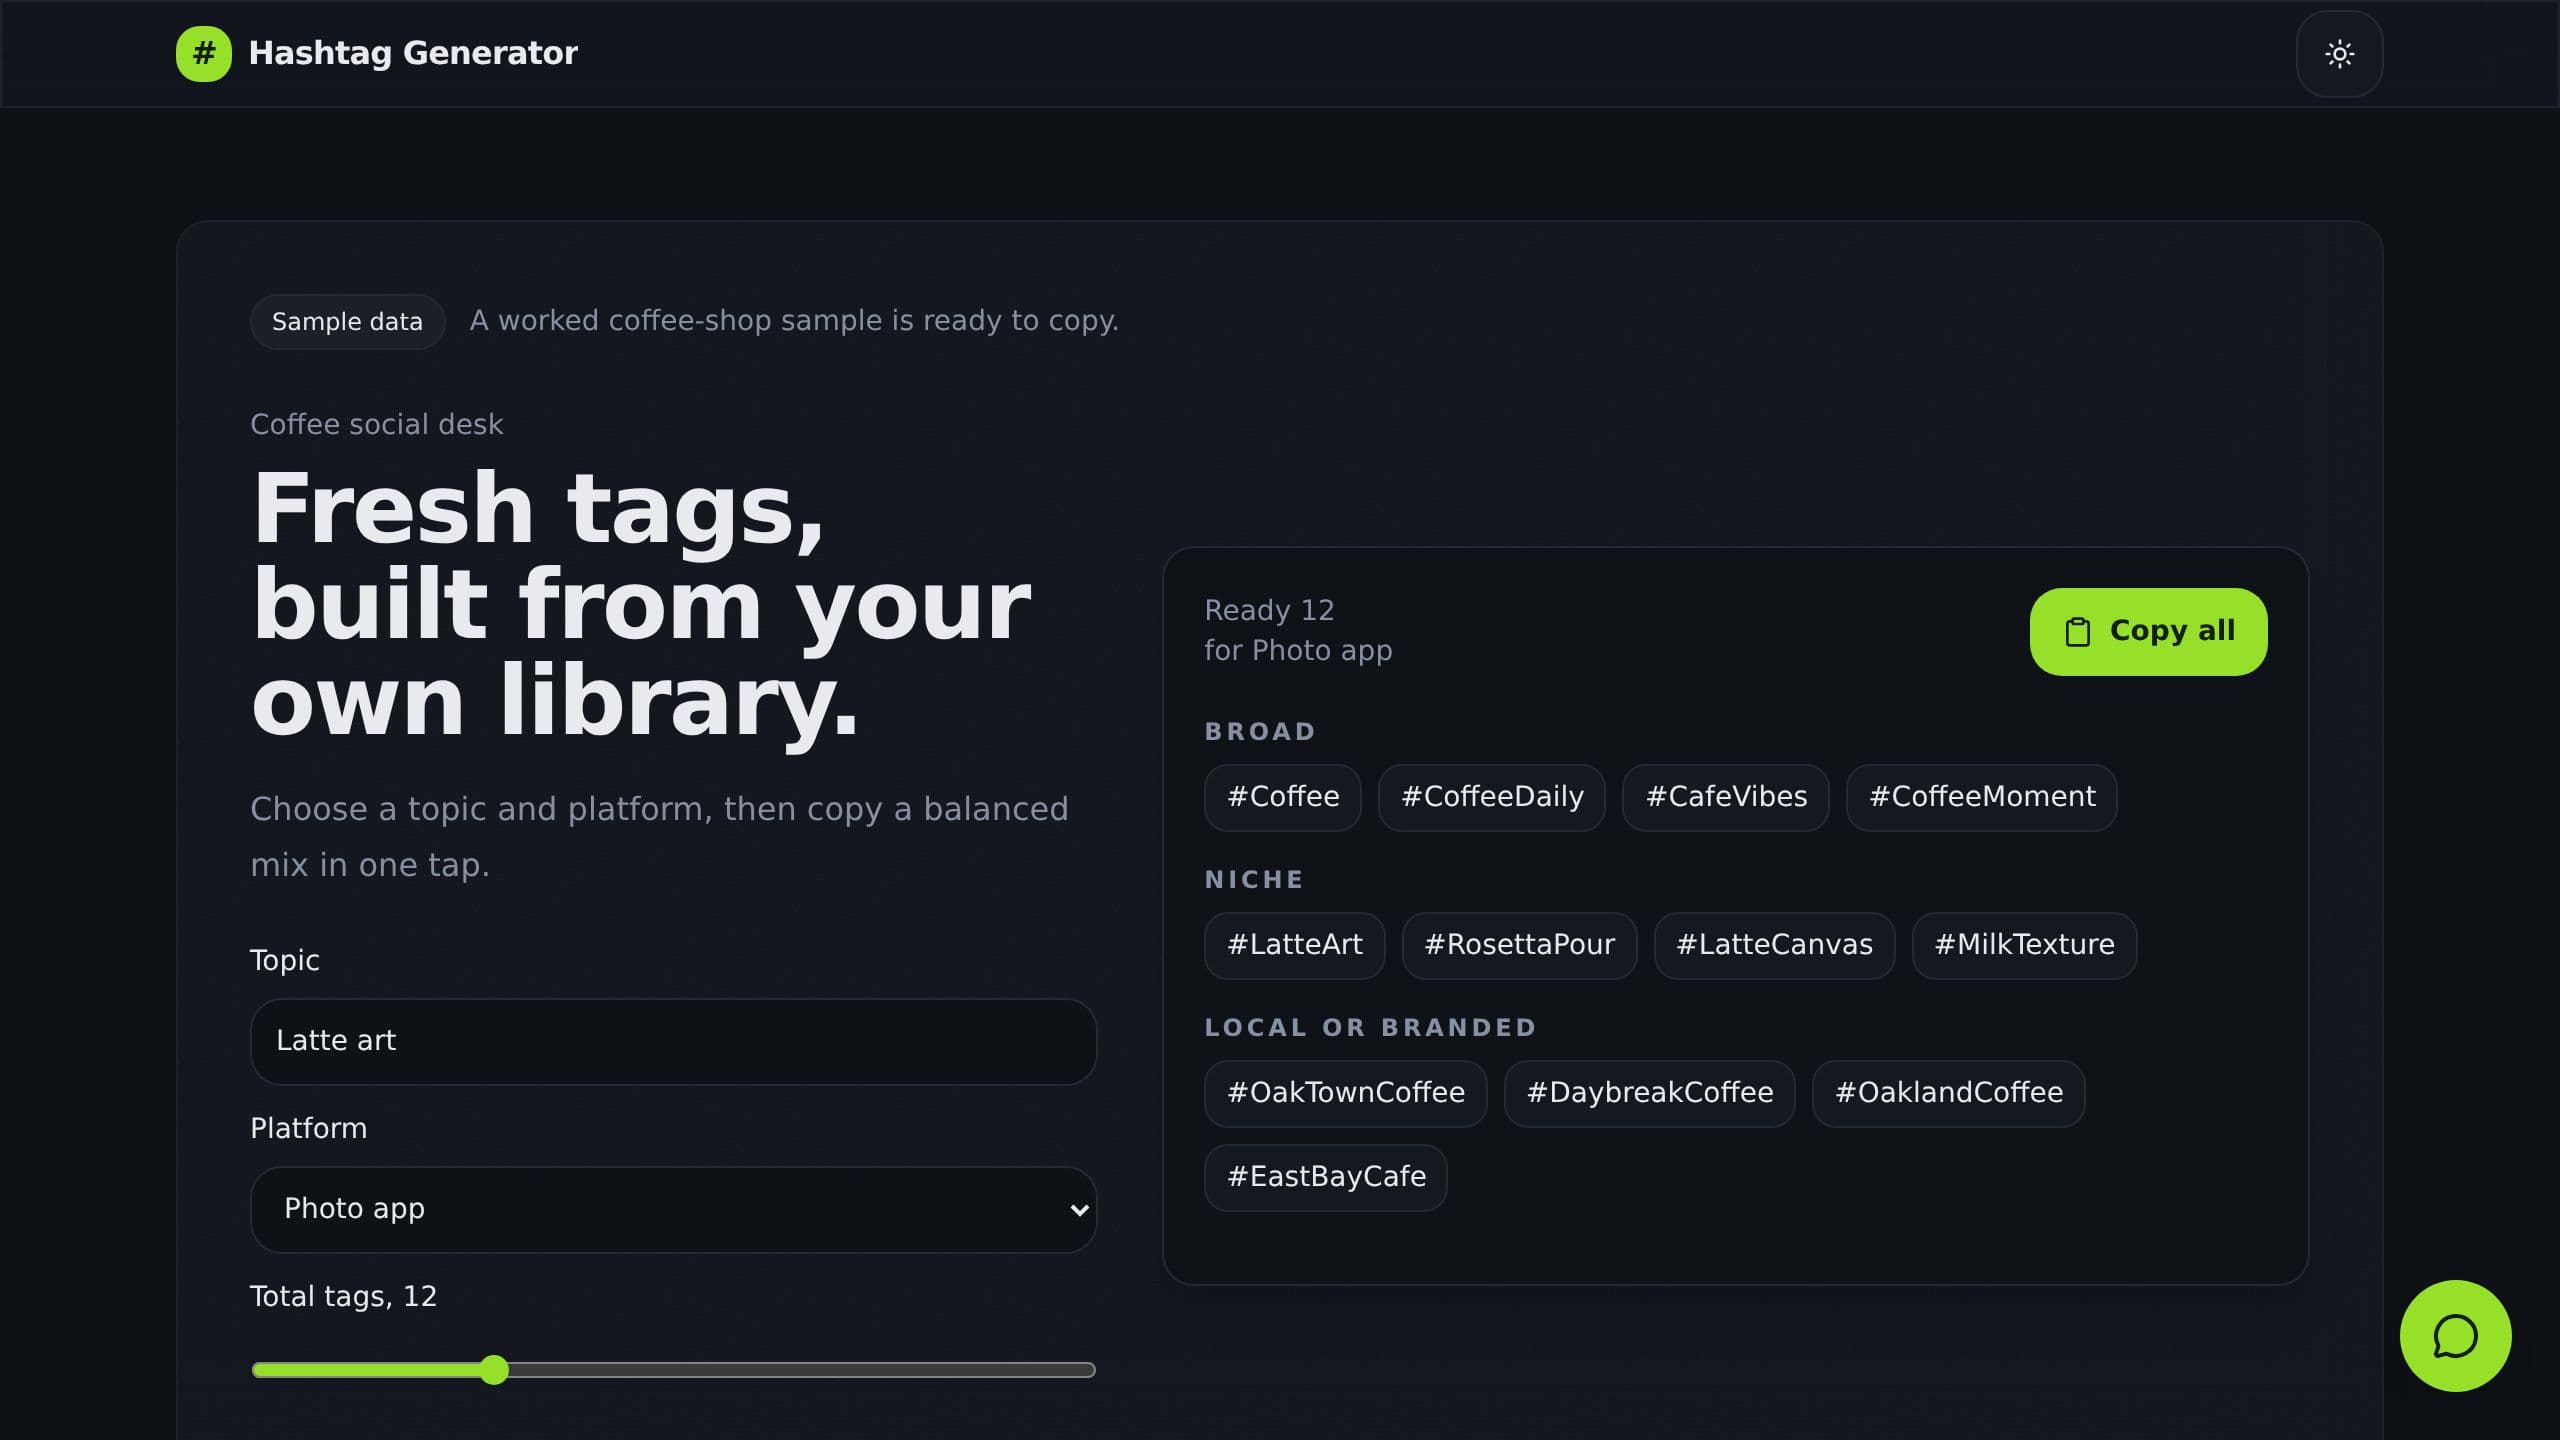Click the NICHE section heading

point(1254,880)
